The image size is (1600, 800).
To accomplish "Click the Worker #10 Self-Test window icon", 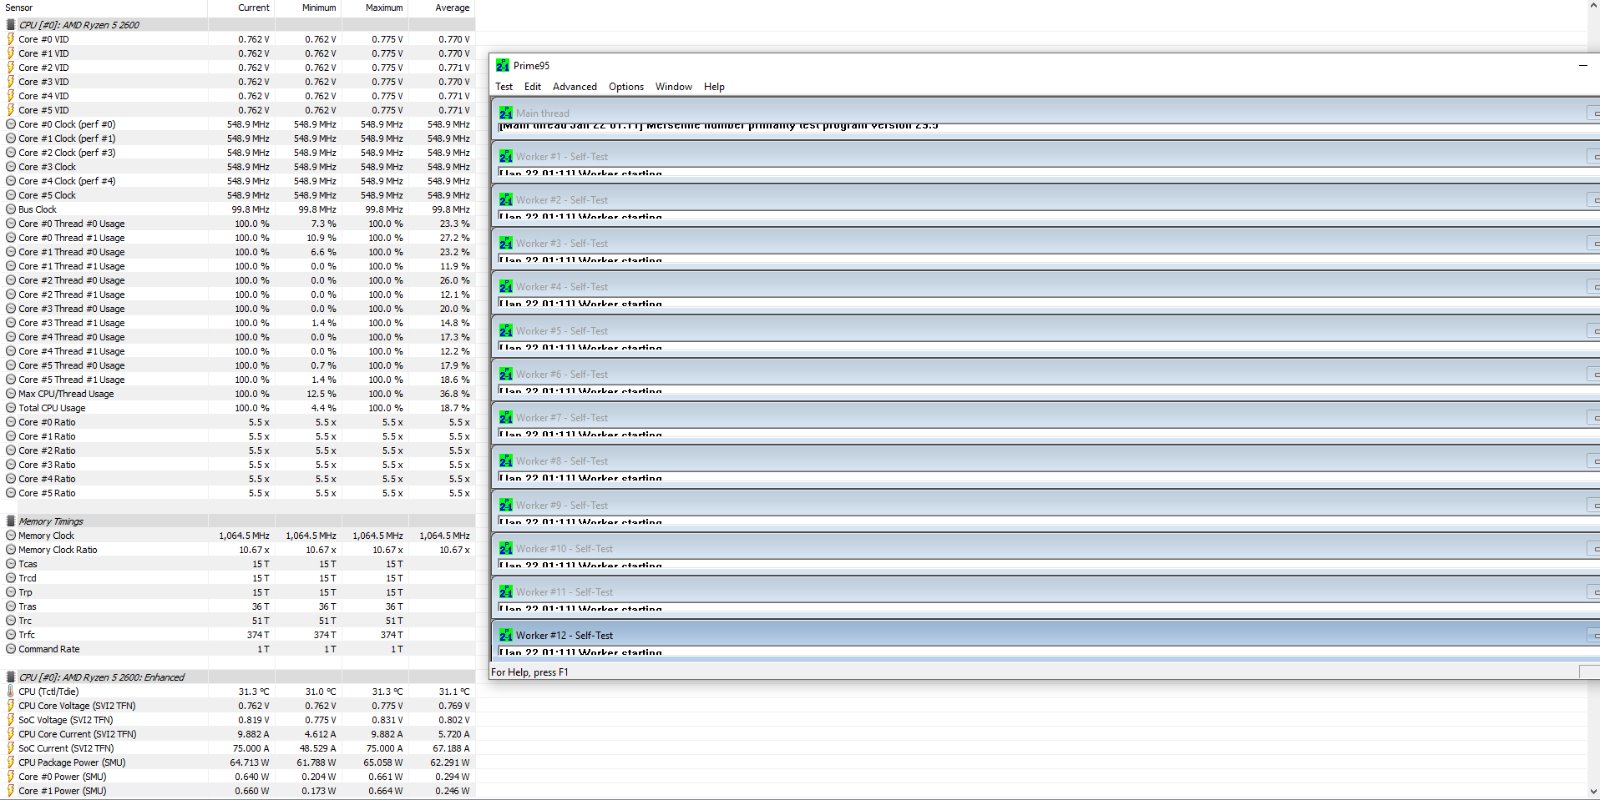I will click(506, 548).
